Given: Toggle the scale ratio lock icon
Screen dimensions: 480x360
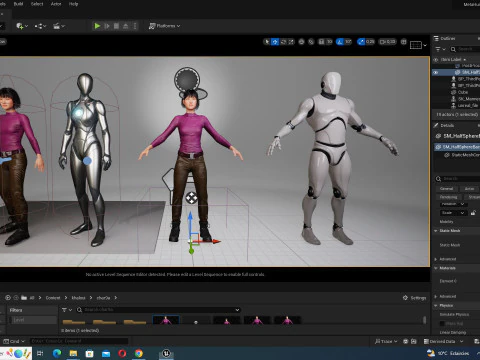Looking at the screenshot, I should (473, 213).
